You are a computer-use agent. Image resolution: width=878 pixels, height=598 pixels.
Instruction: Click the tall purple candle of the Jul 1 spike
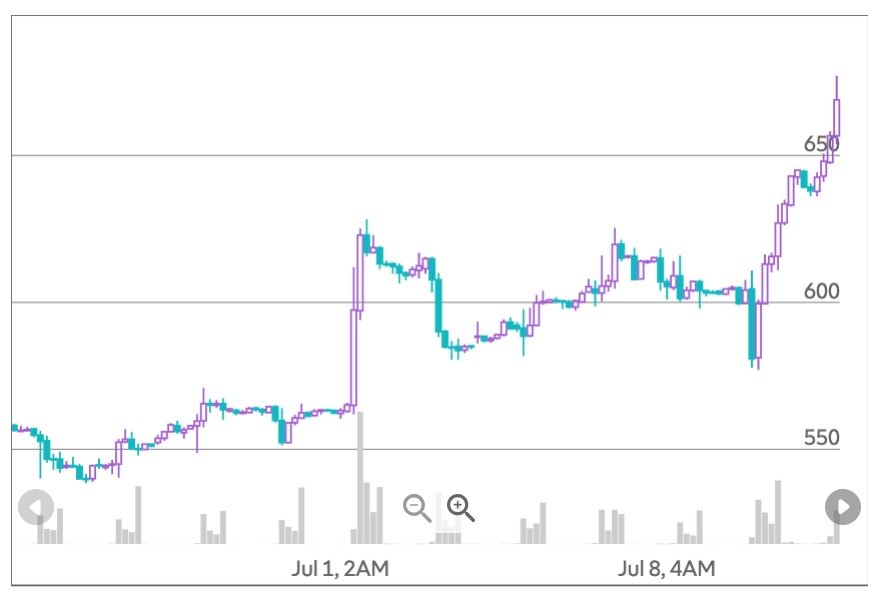tap(353, 357)
